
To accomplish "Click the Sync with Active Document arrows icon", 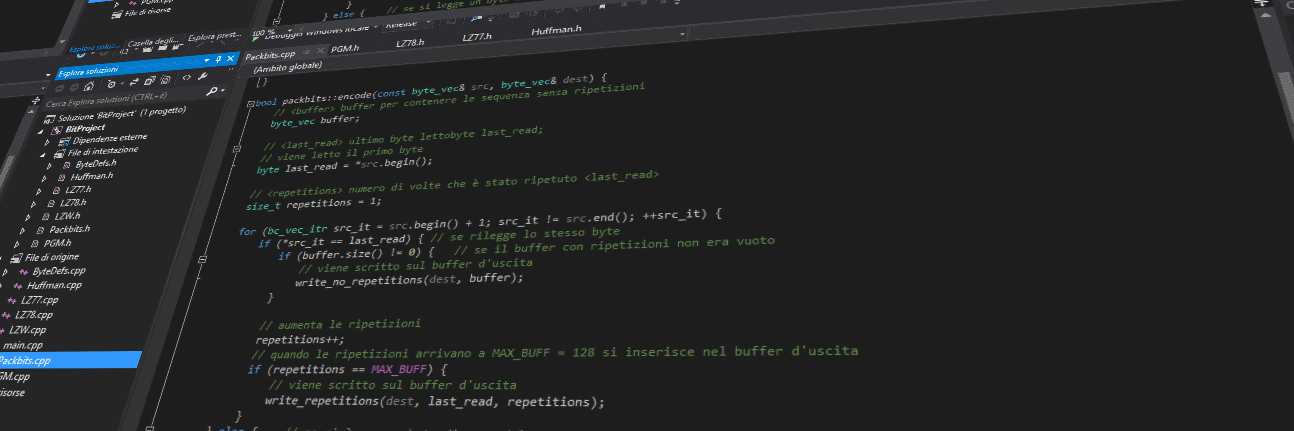I will click(x=134, y=82).
